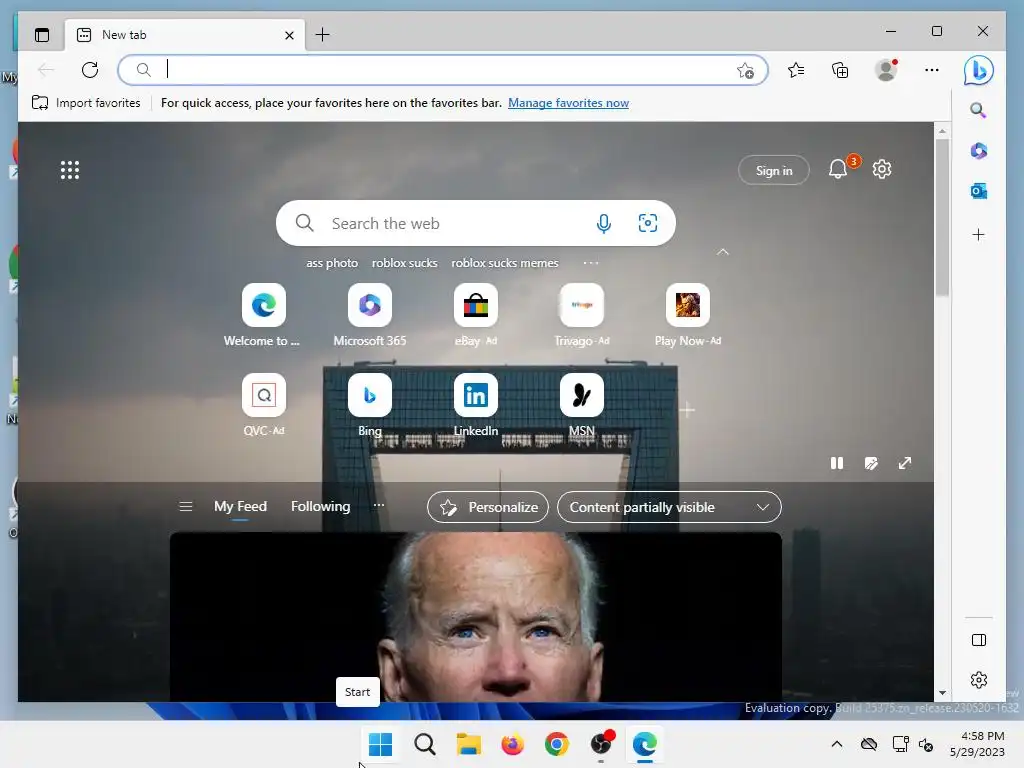Show hidden system tray icons
The height and width of the screenshot is (768, 1024).
(837, 744)
